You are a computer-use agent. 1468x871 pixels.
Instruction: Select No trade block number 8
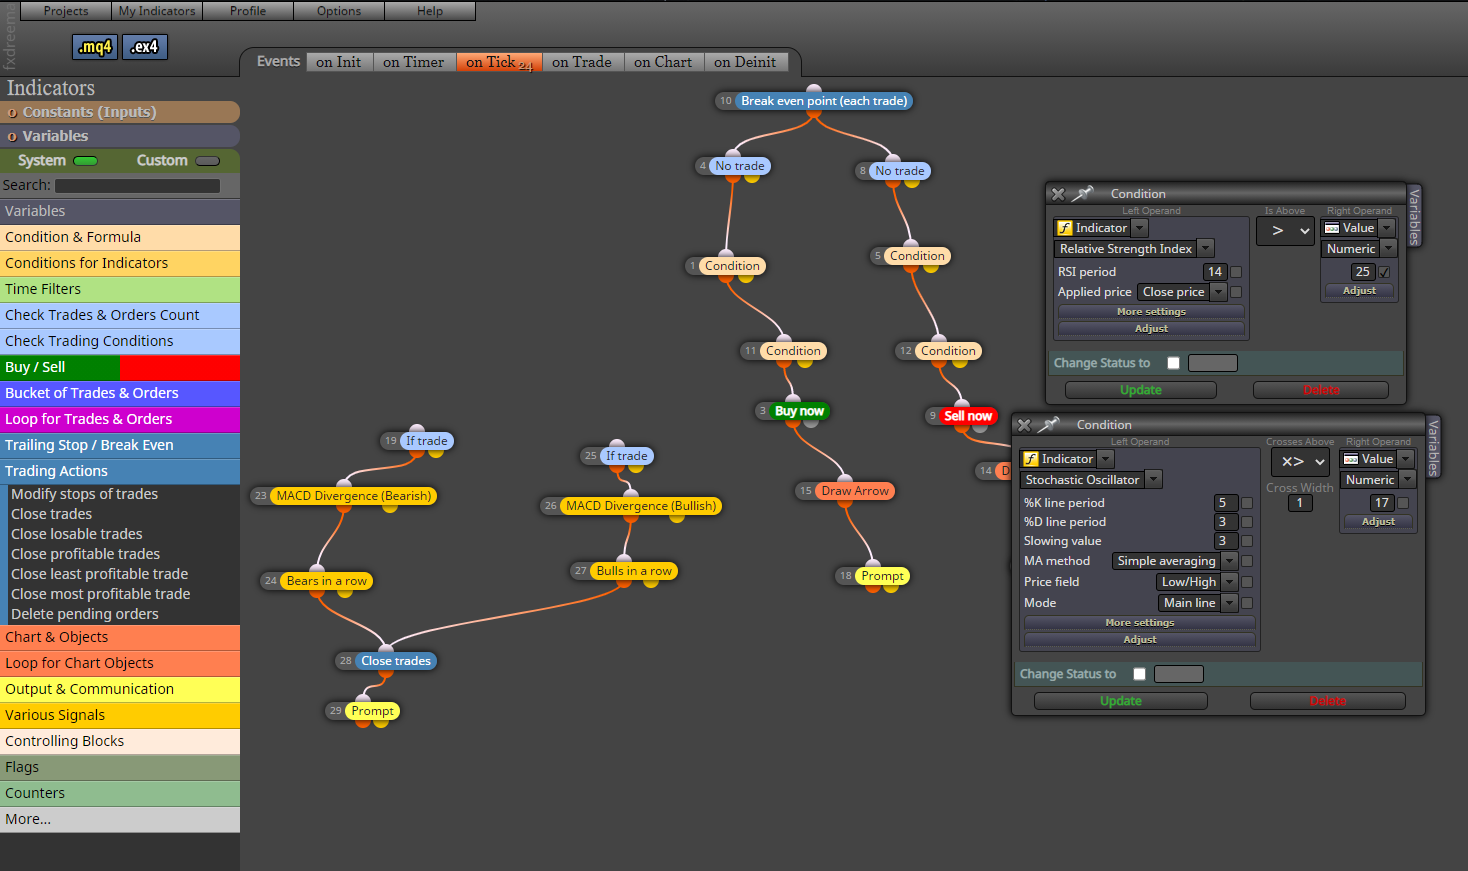click(900, 171)
